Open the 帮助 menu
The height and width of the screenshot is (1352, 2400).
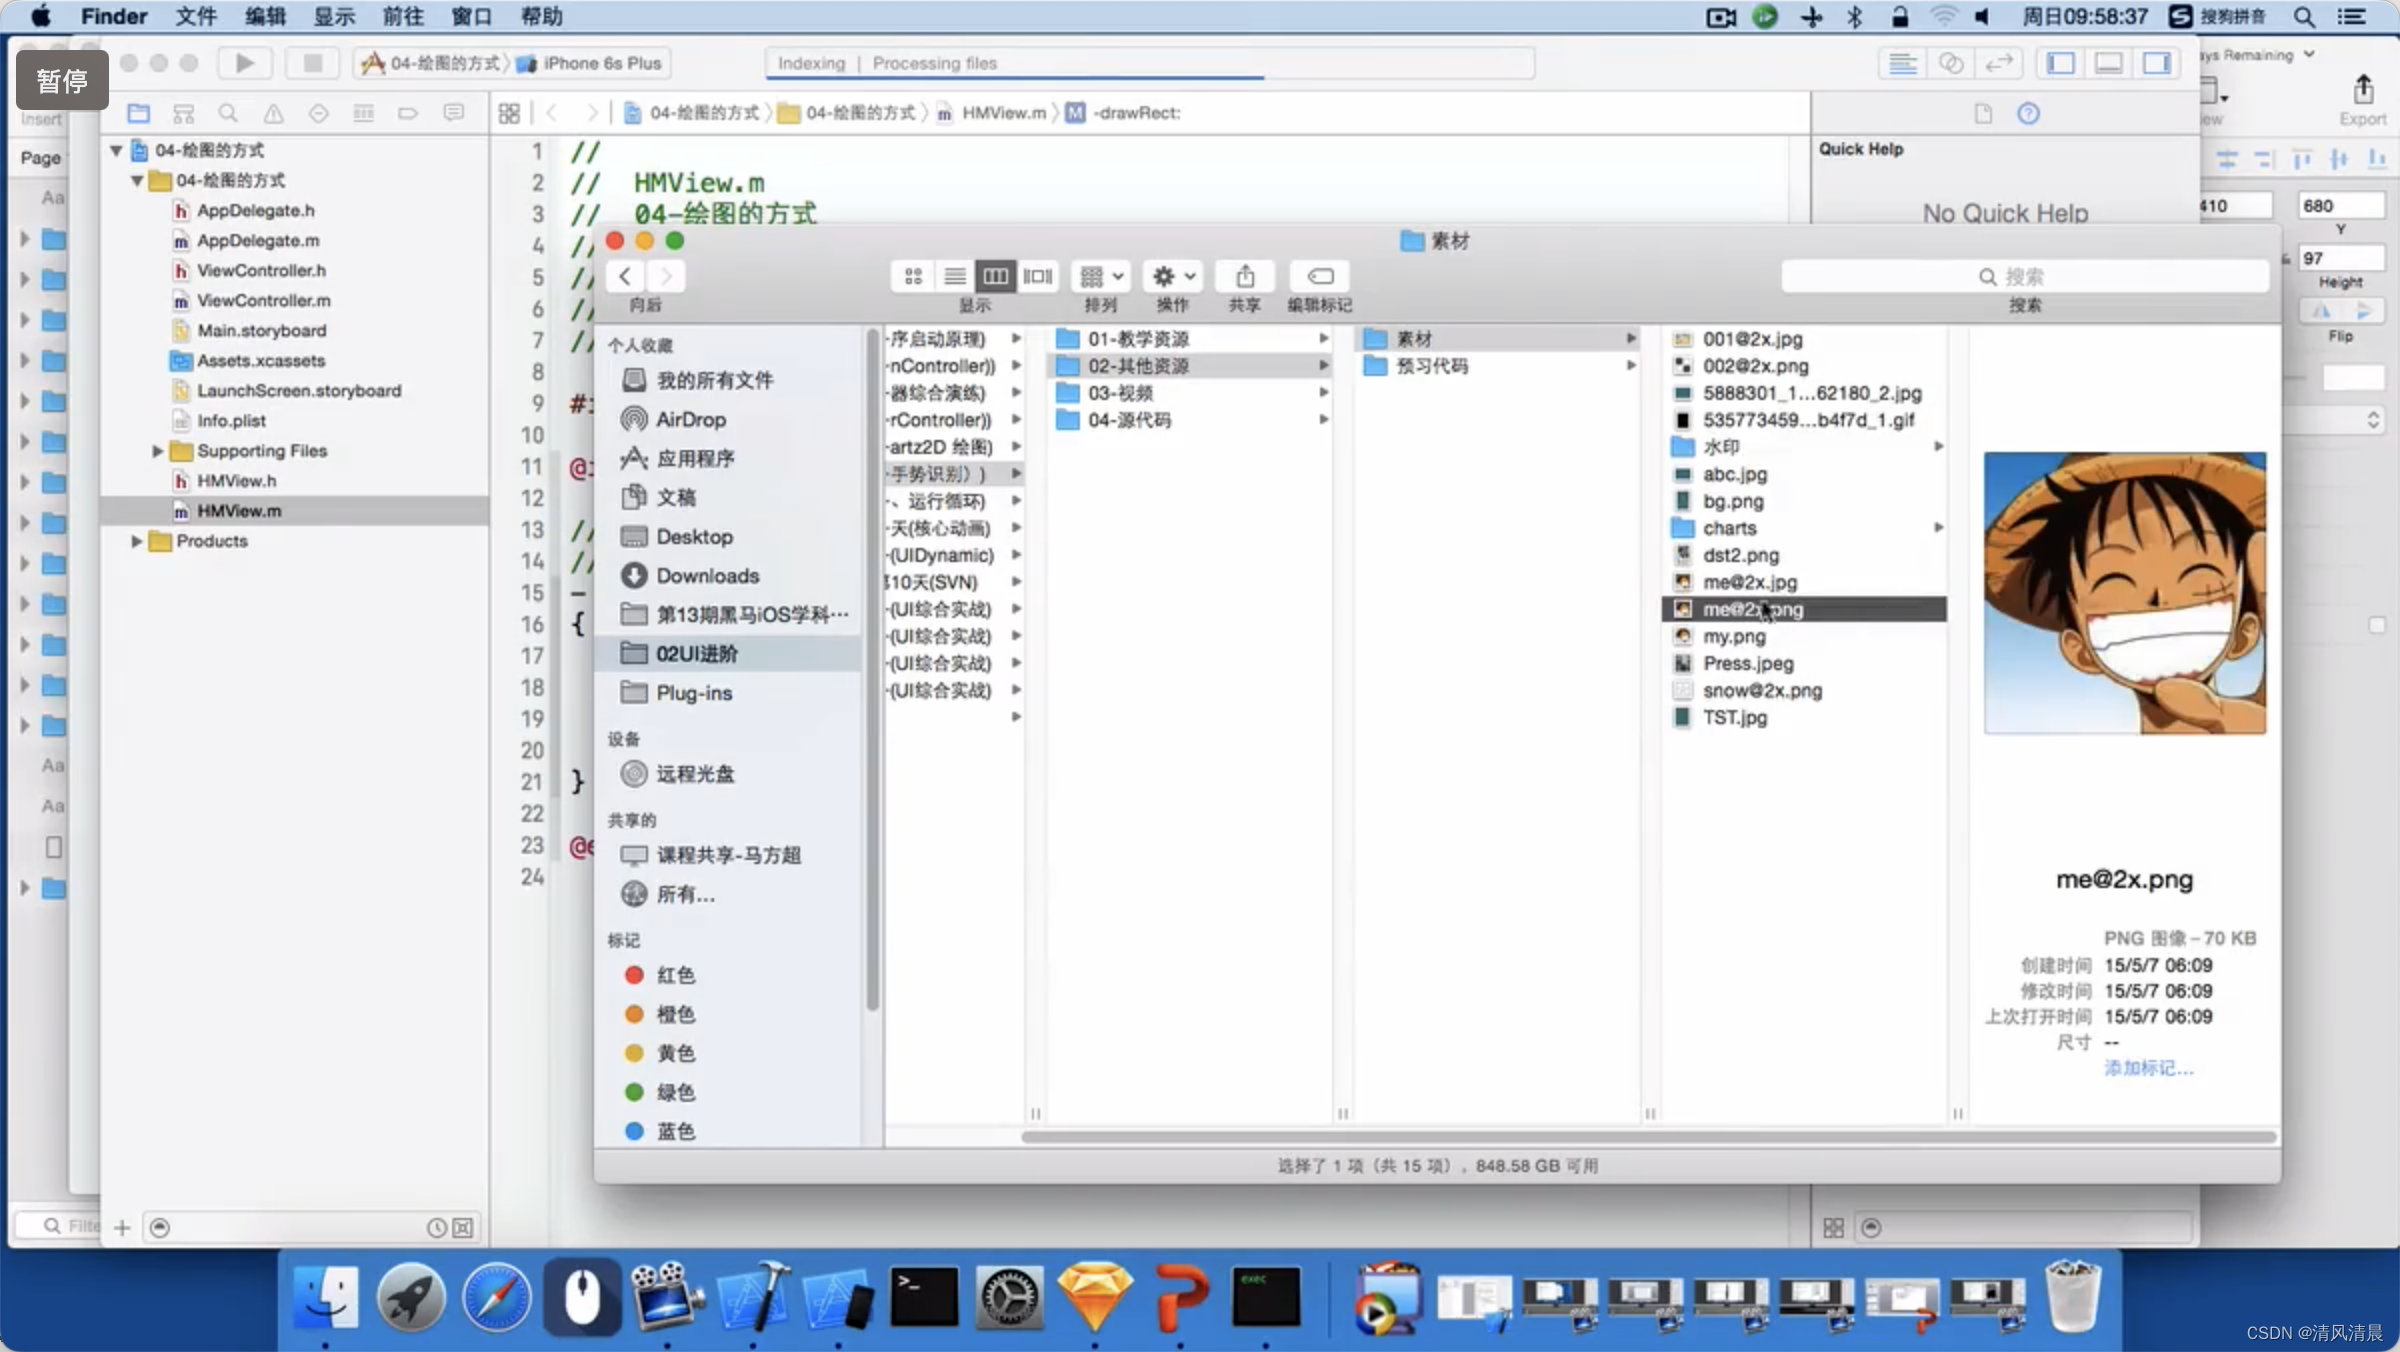[541, 16]
